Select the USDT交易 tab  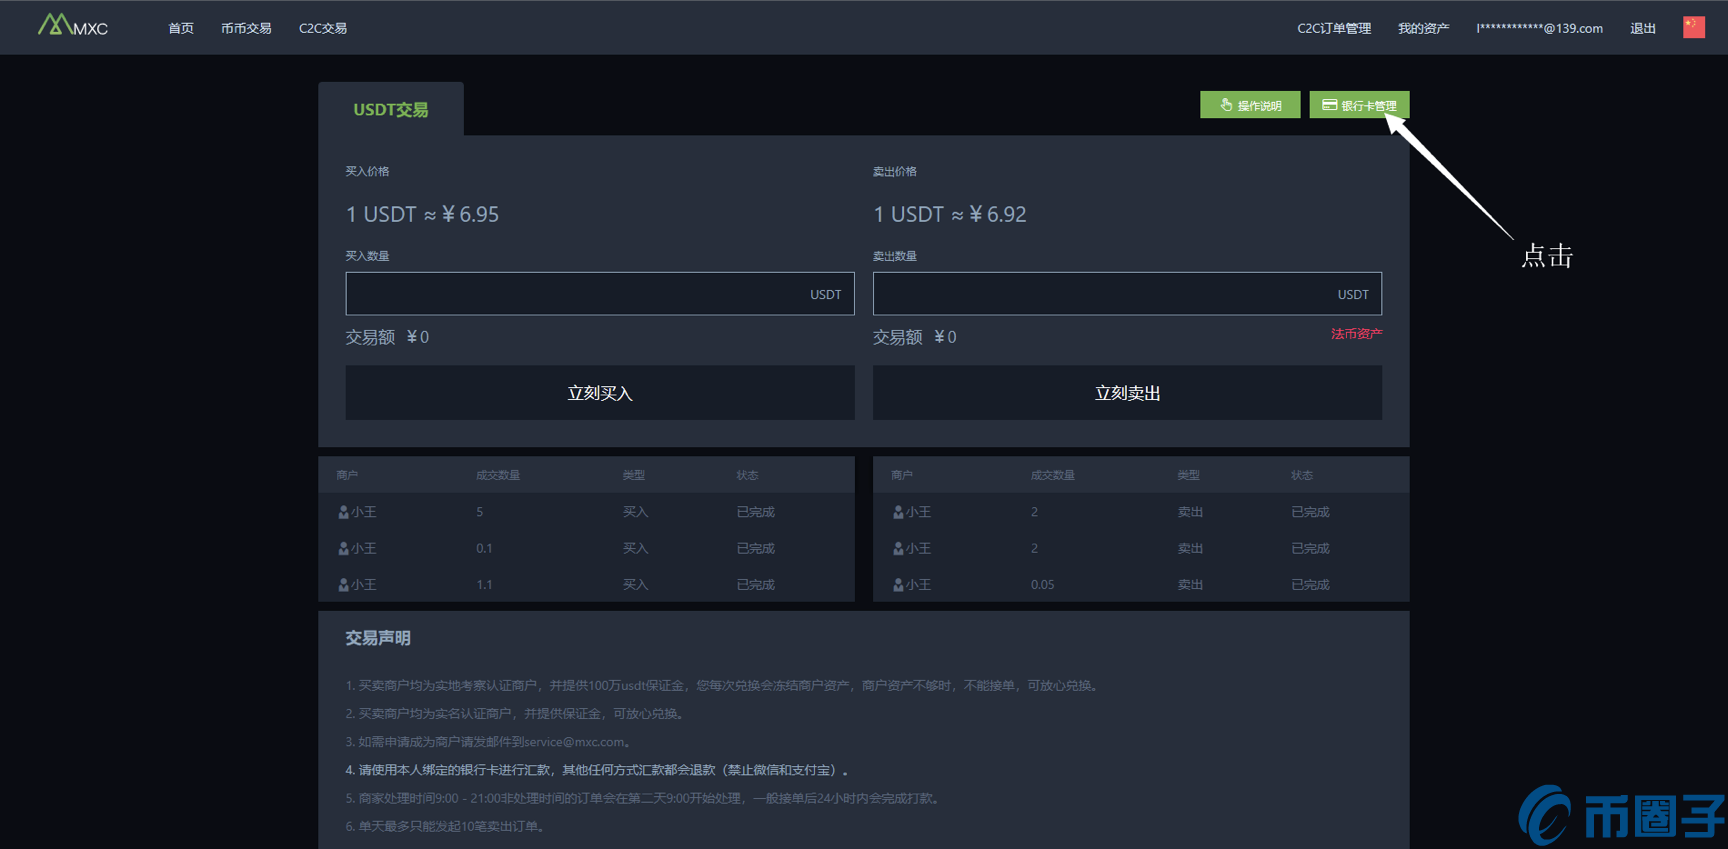click(391, 109)
